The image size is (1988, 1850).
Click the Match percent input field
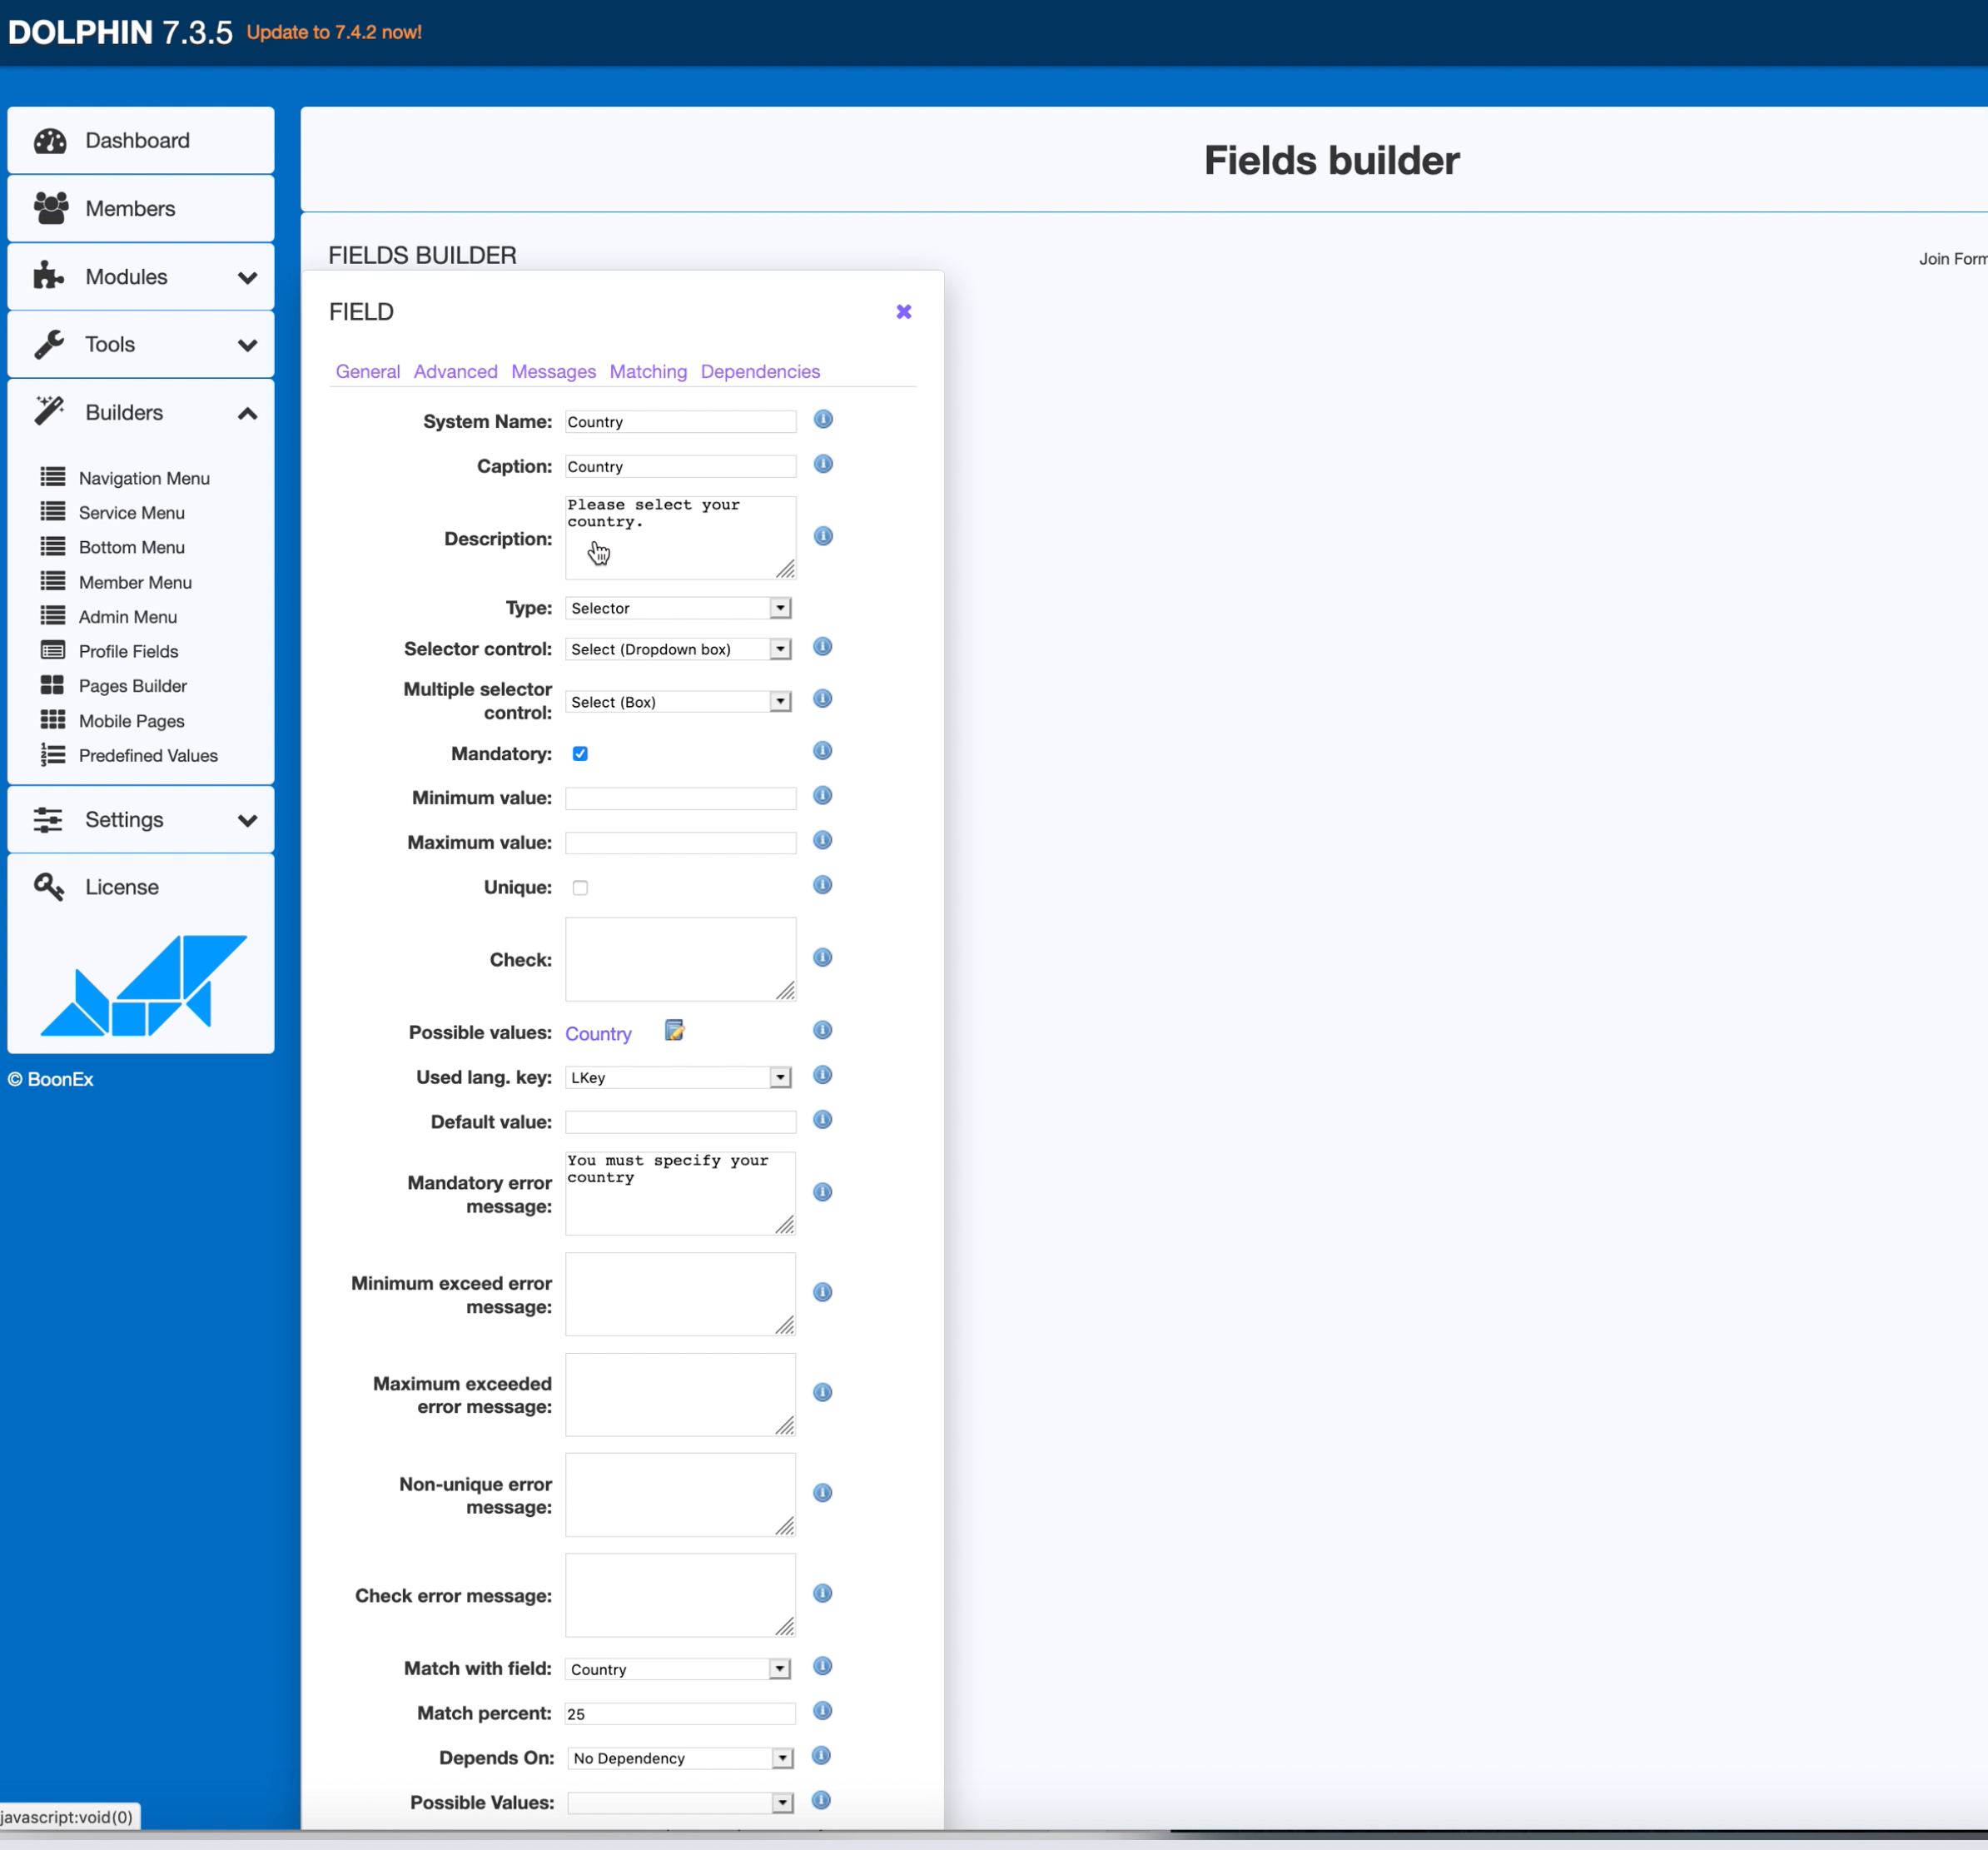point(680,1714)
